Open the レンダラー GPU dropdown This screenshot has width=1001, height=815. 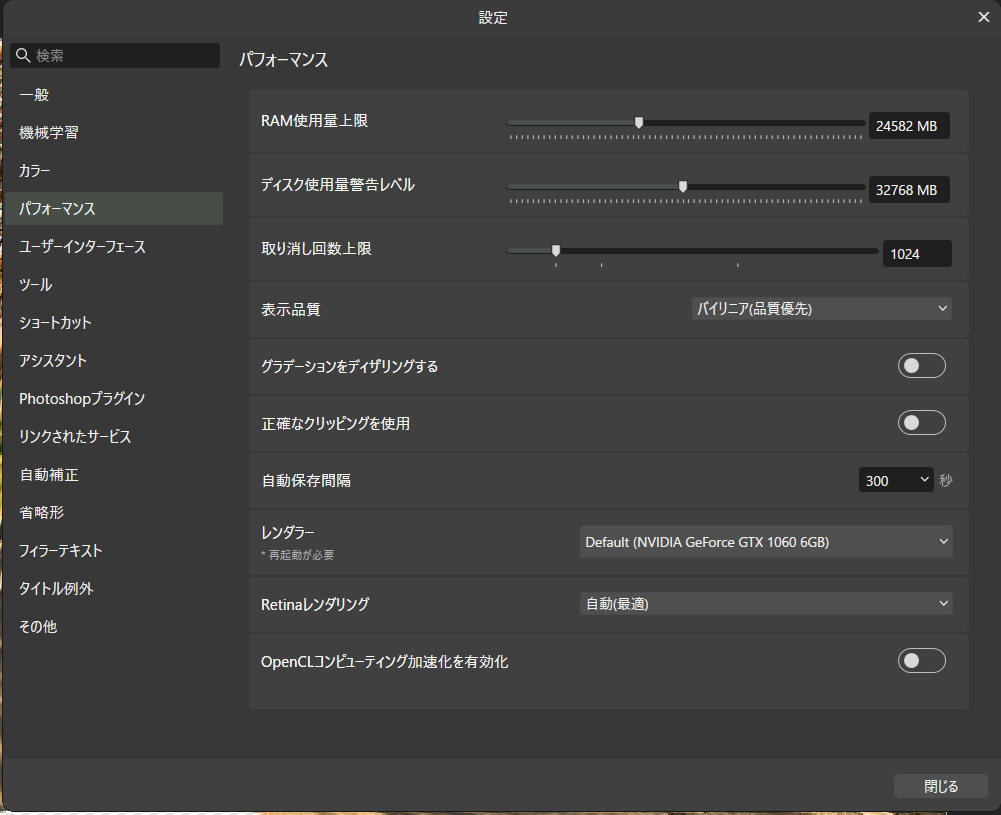(766, 542)
